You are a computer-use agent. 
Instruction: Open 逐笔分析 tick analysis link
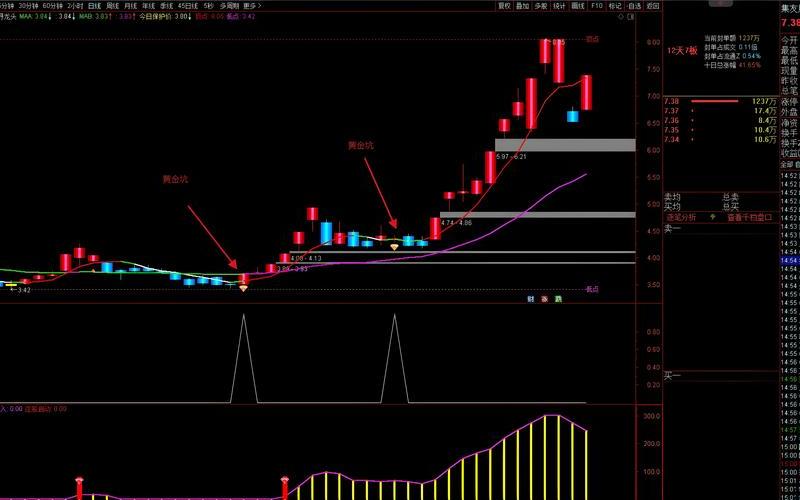coord(681,217)
